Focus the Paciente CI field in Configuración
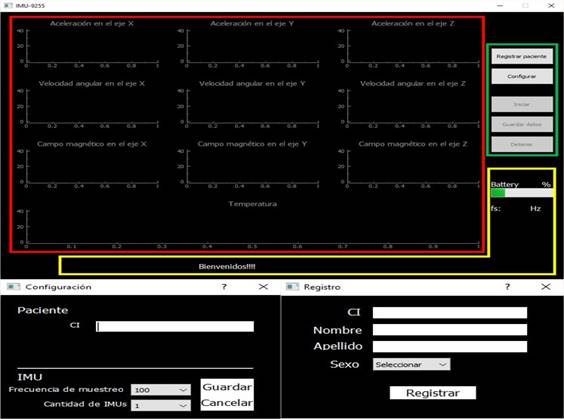Screen dimensions: 564x419 pyautogui.click(x=175, y=326)
